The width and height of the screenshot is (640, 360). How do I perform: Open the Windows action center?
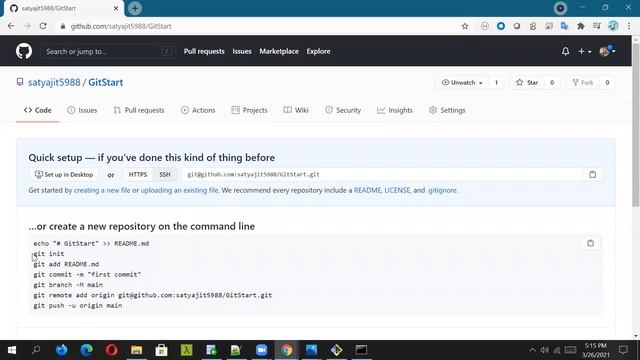coord(623,350)
